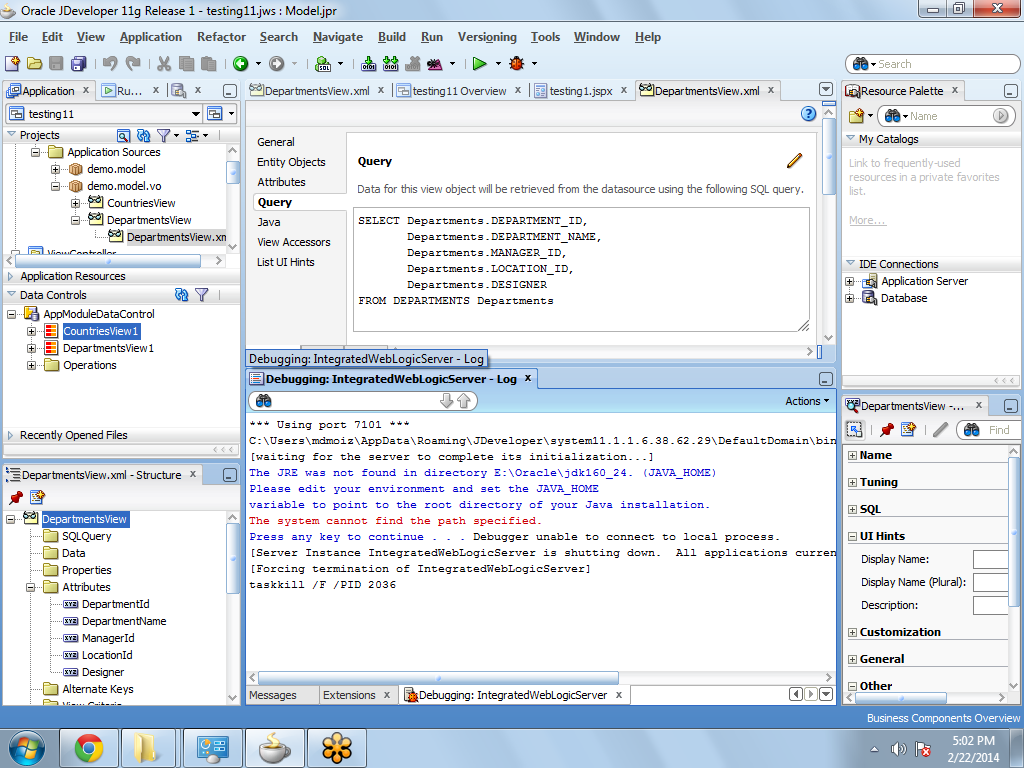Click the top-right Search field

(933, 64)
